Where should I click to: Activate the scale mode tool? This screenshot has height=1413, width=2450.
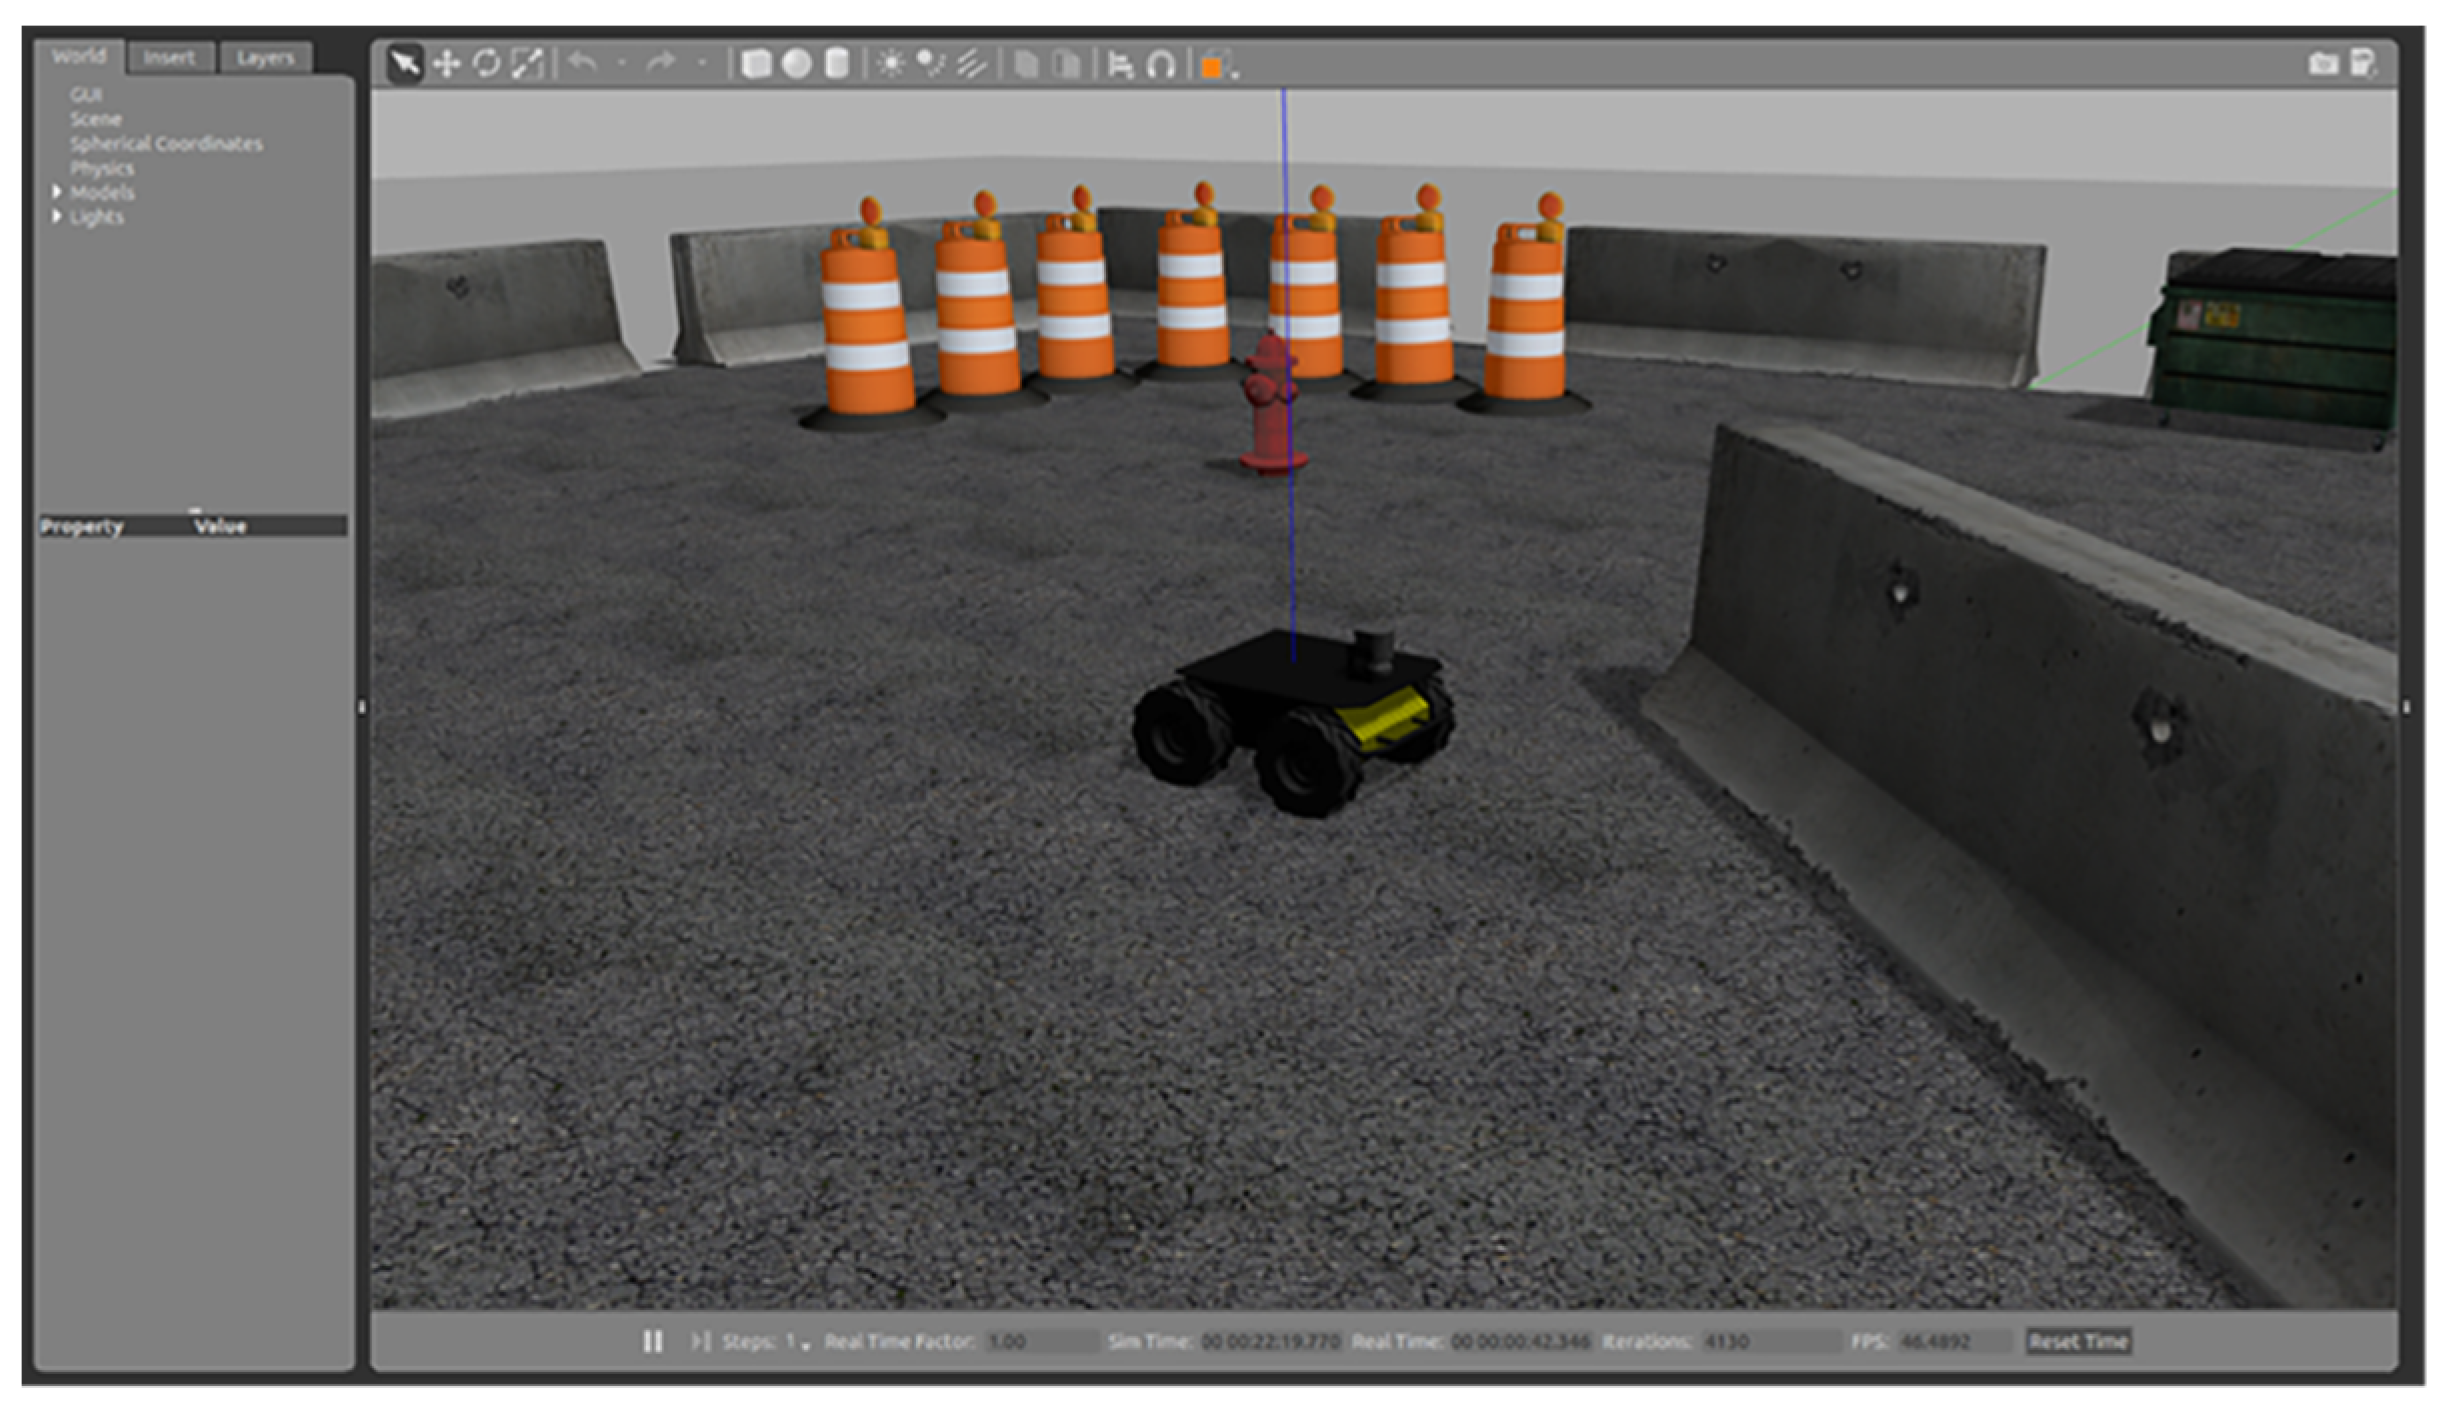click(x=527, y=65)
